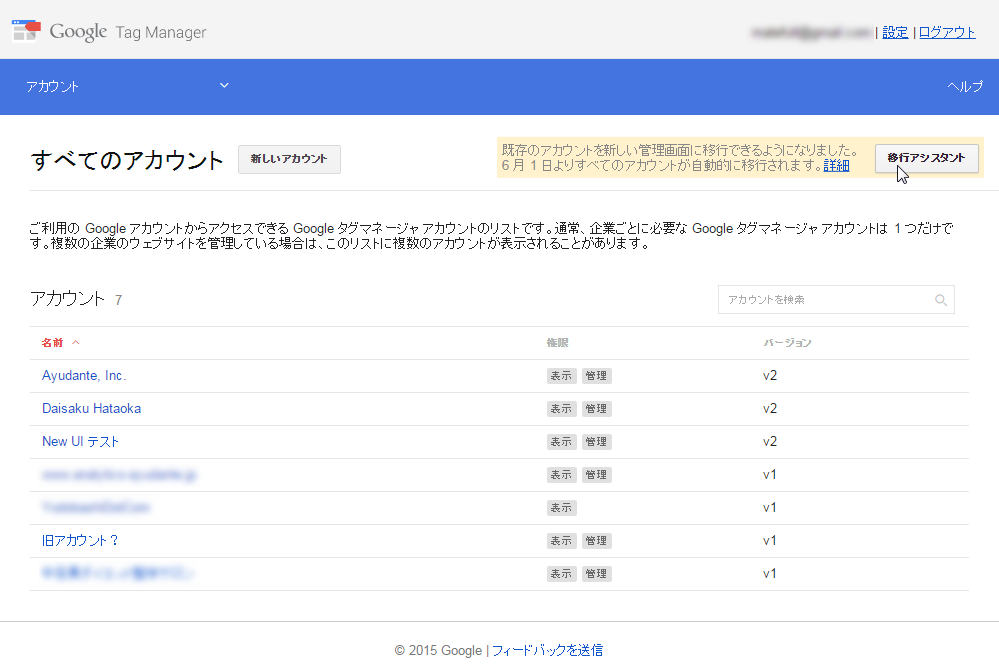
Task: Open the Ayudante, Inc. account
Action: click(84, 375)
